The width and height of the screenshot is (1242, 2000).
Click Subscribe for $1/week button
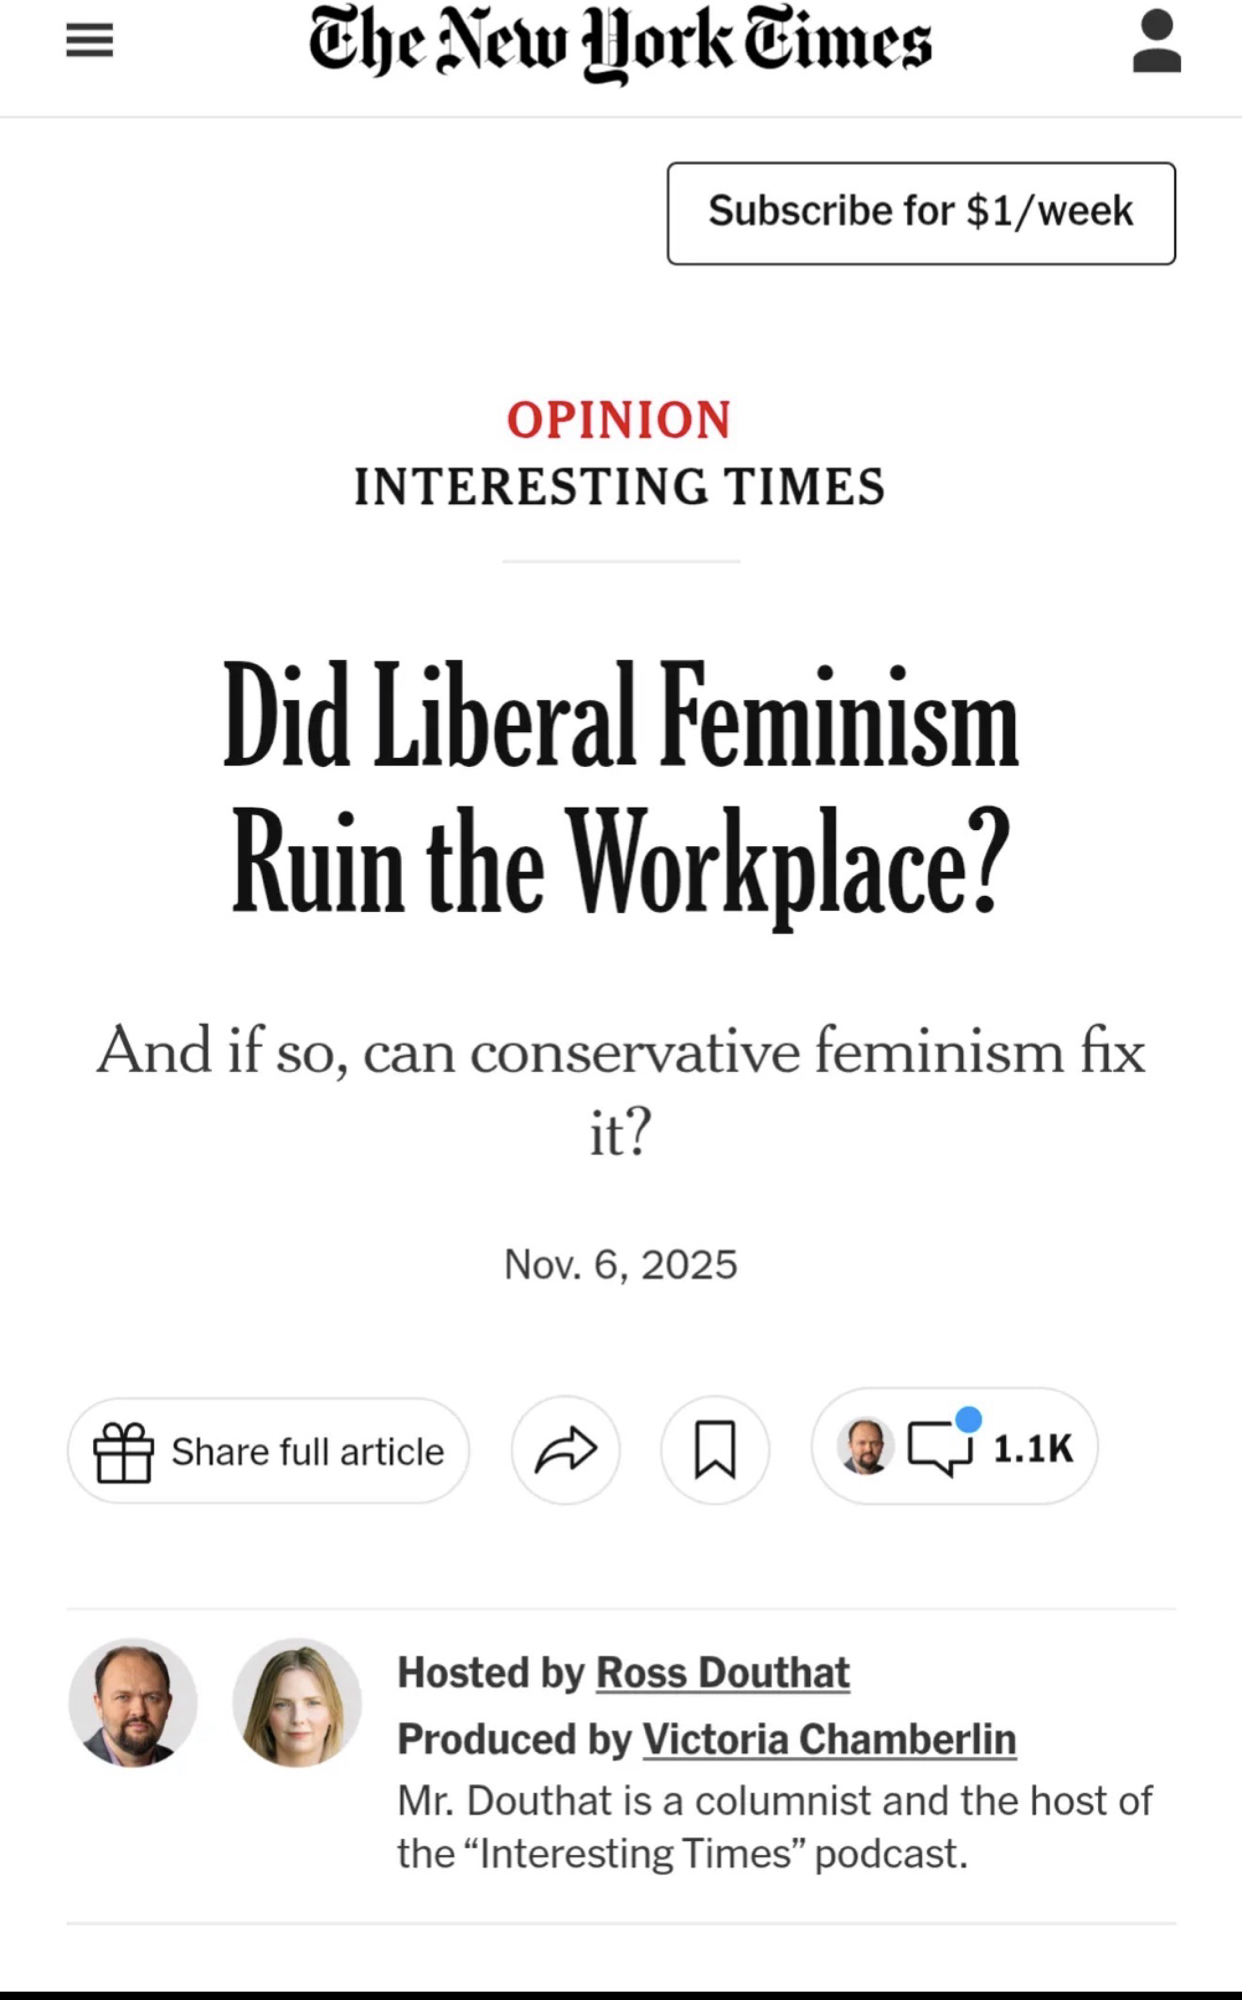tap(921, 213)
